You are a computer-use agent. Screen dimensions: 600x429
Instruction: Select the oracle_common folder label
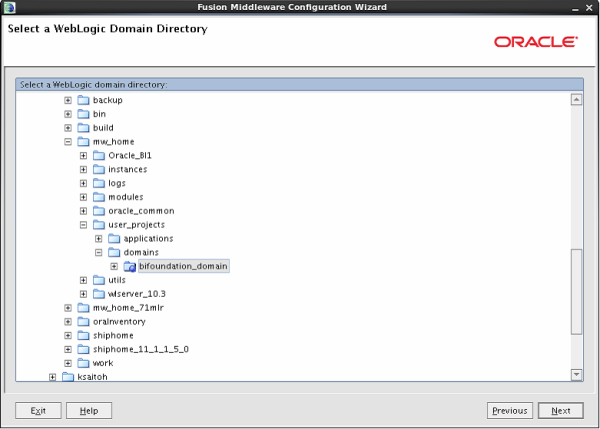coord(140,211)
